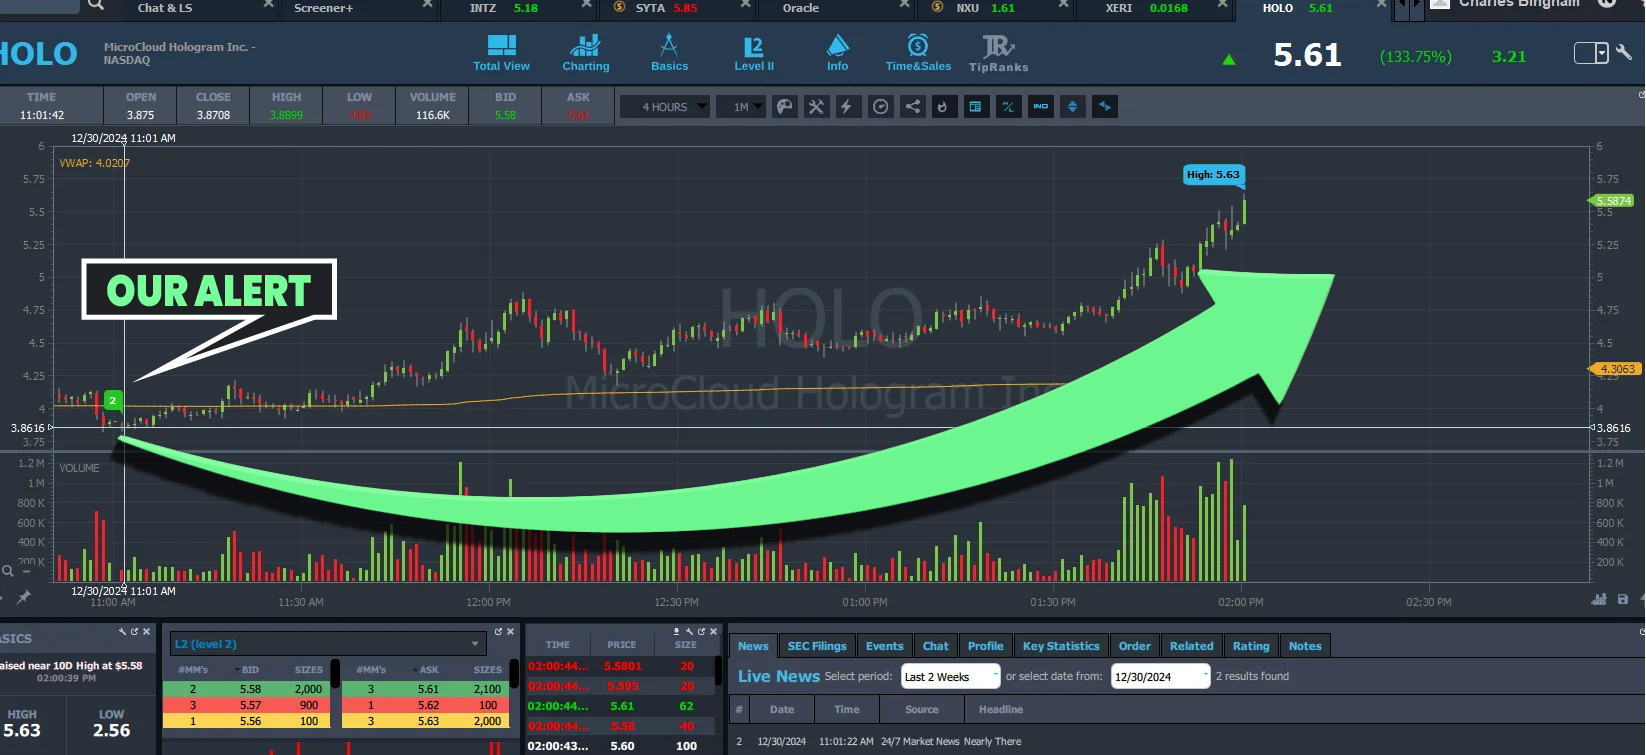Switch to the Chat & LS tab
Image resolution: width=1646 pixels, height=755 pixels.
coord(165,8)
